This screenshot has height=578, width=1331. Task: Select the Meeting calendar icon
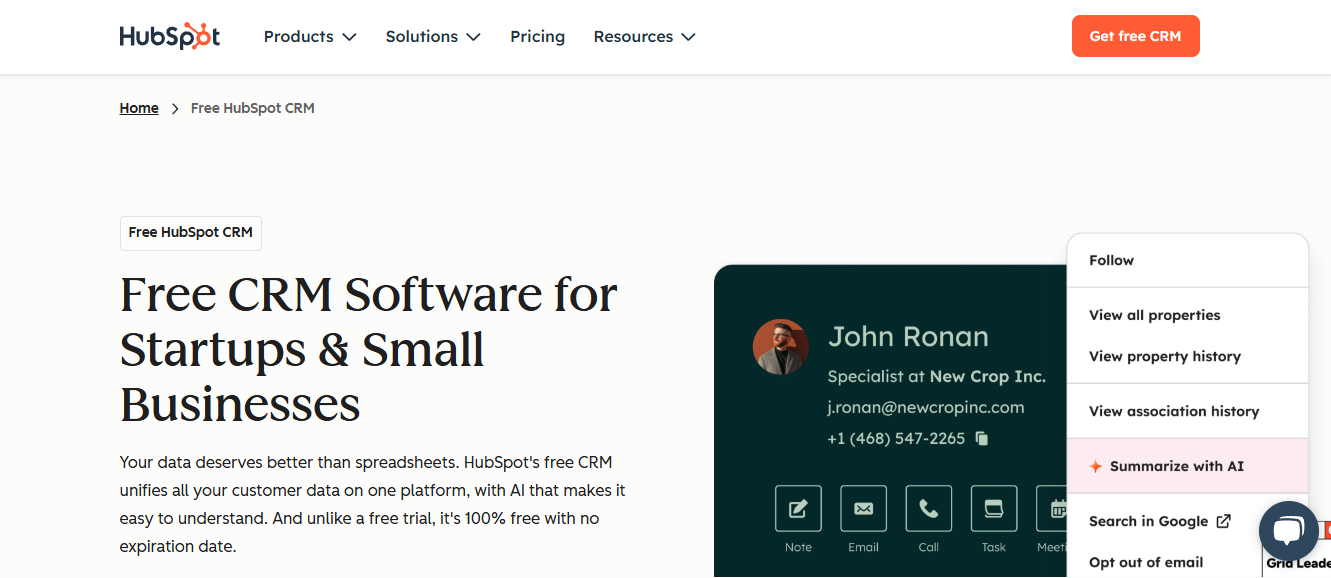click(1052, 508)
